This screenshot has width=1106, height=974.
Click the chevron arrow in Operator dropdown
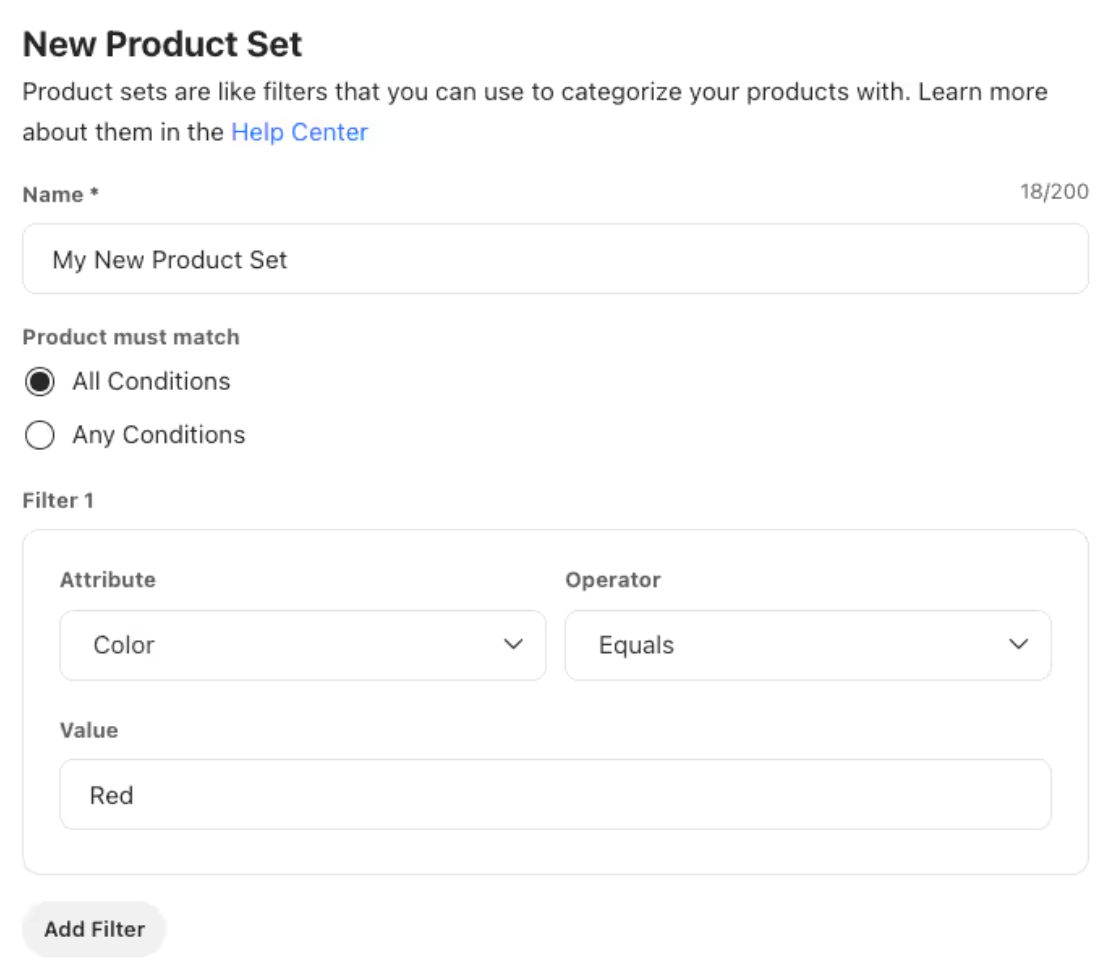tap(1018, 645)
